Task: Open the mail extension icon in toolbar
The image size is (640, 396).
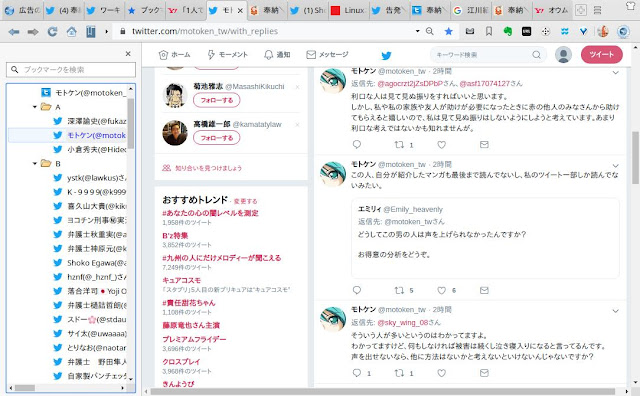Action: tap(470, 31)
